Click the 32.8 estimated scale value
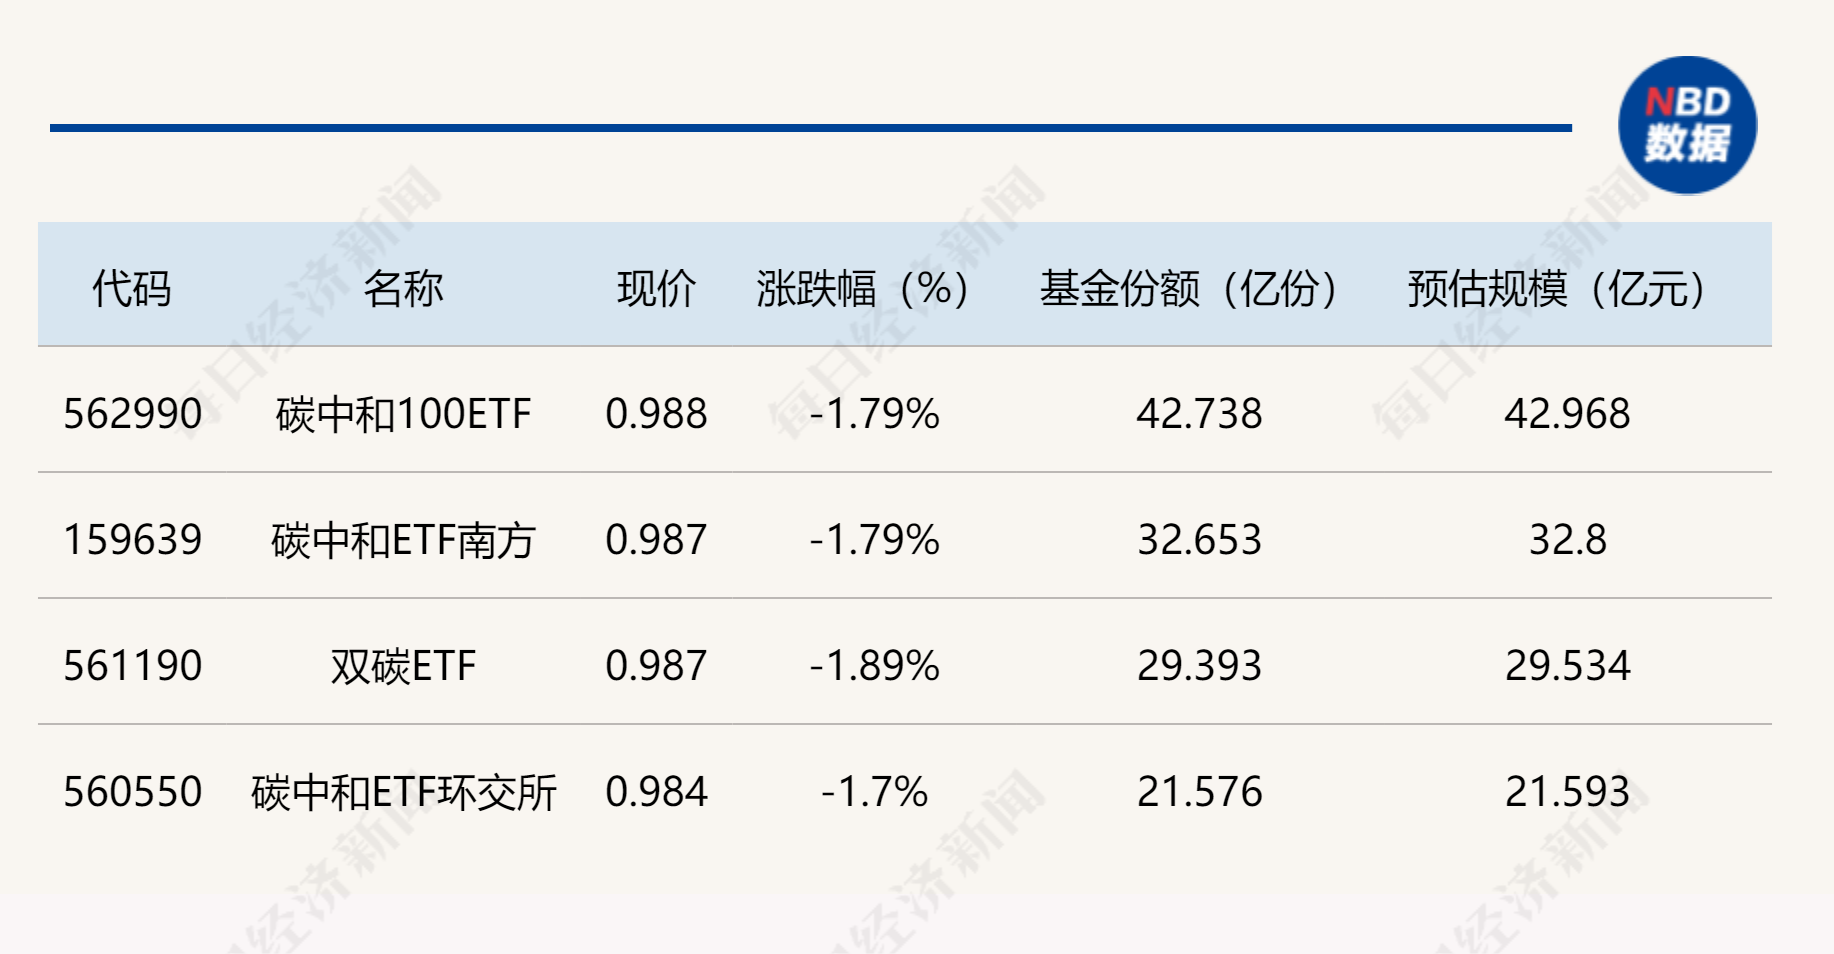The width and height of the screenshot is (1834, 954). 1567,540
